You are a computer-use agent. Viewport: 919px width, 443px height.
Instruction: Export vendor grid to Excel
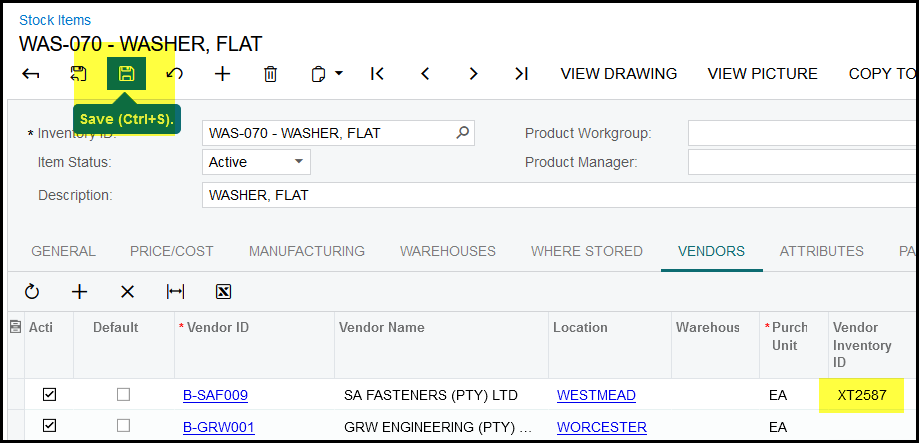224,291
